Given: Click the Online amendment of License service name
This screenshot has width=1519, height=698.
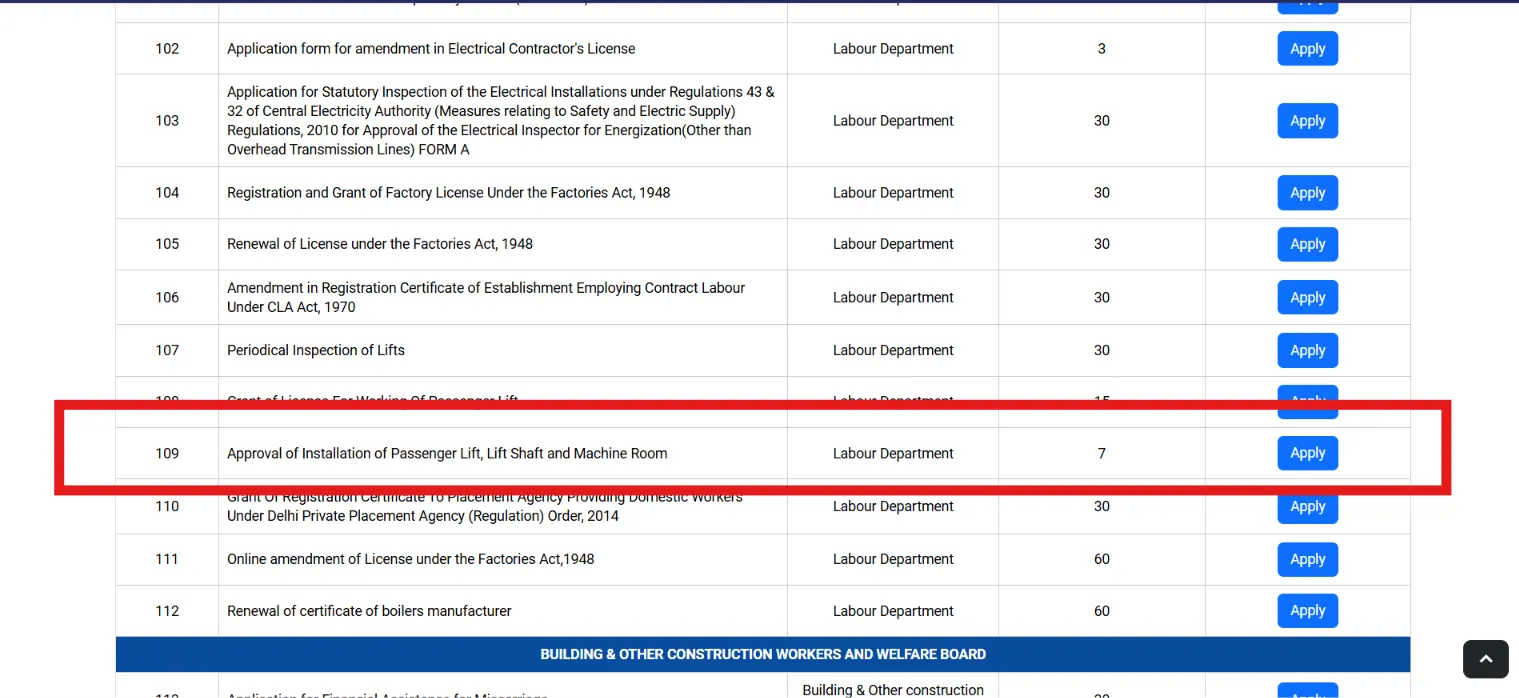Looking at the screenshot, I should click(x=411, y=559).
